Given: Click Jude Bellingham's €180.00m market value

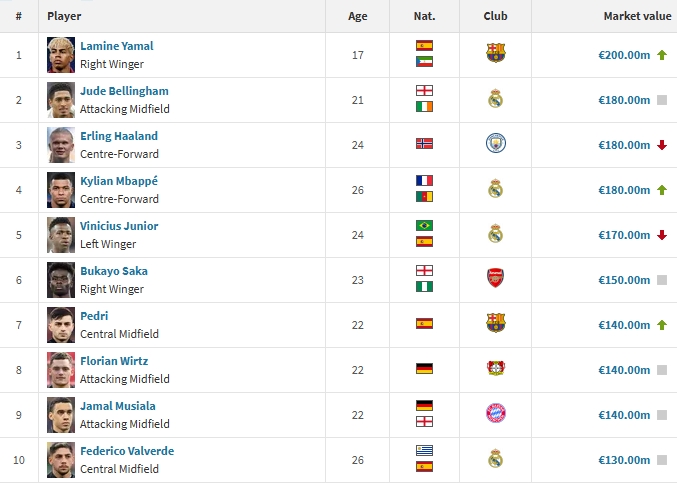Looking at the screenshot, I should pos(624,100).
